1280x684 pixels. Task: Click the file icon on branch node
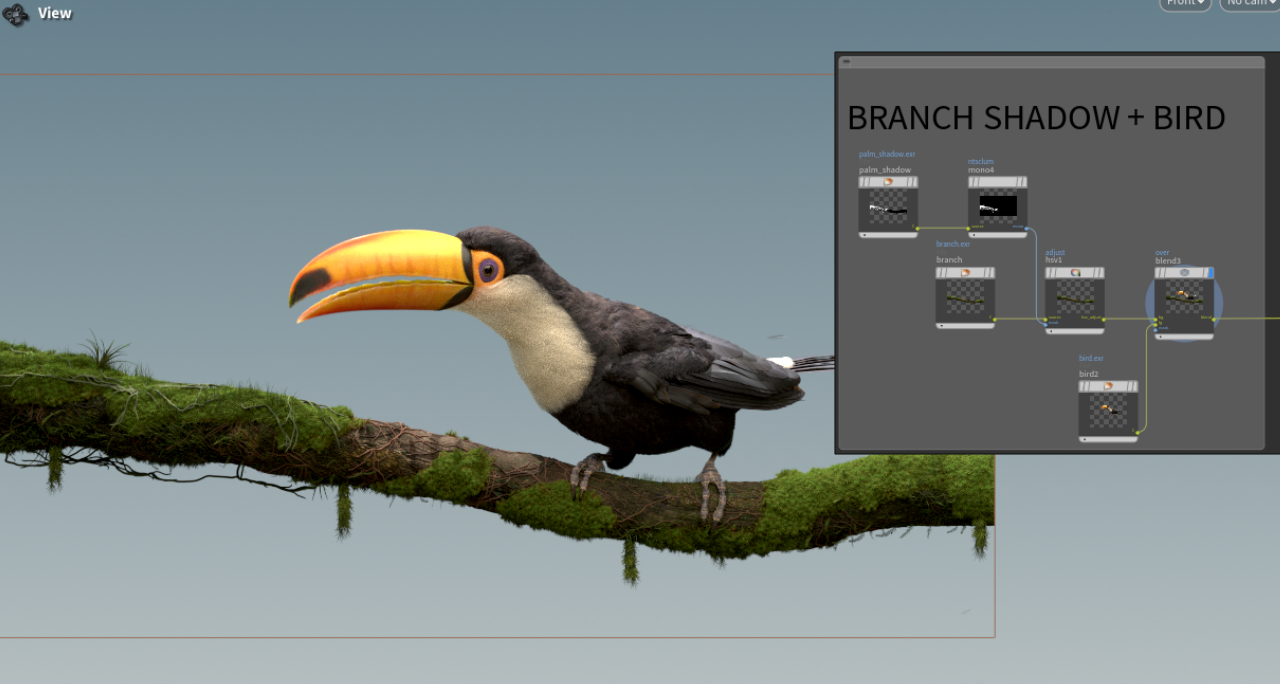pyautogui.click(x=965, y=272)
